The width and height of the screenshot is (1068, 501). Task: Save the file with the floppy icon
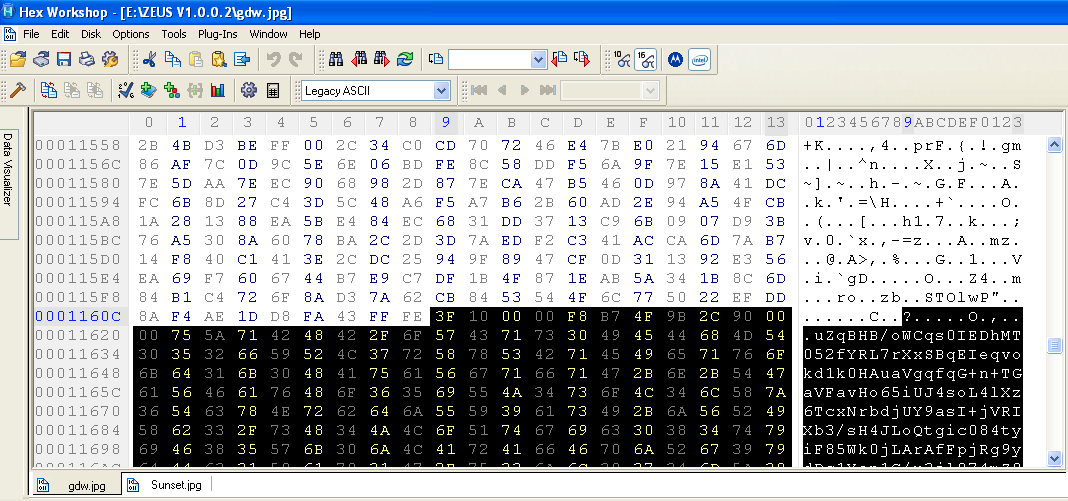64,60
